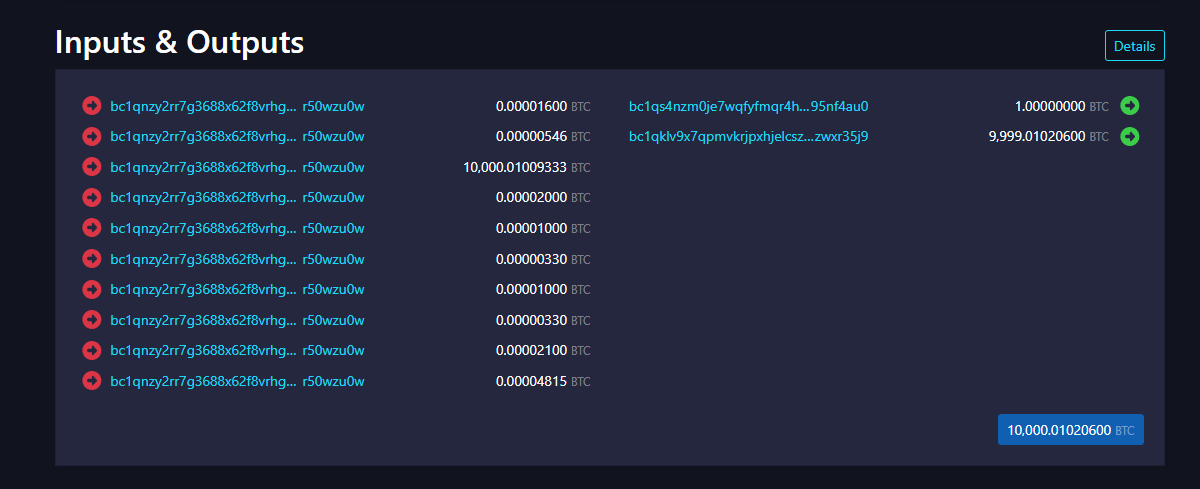Open the Details button
1200x489 pixels.
click(1134, 46)
